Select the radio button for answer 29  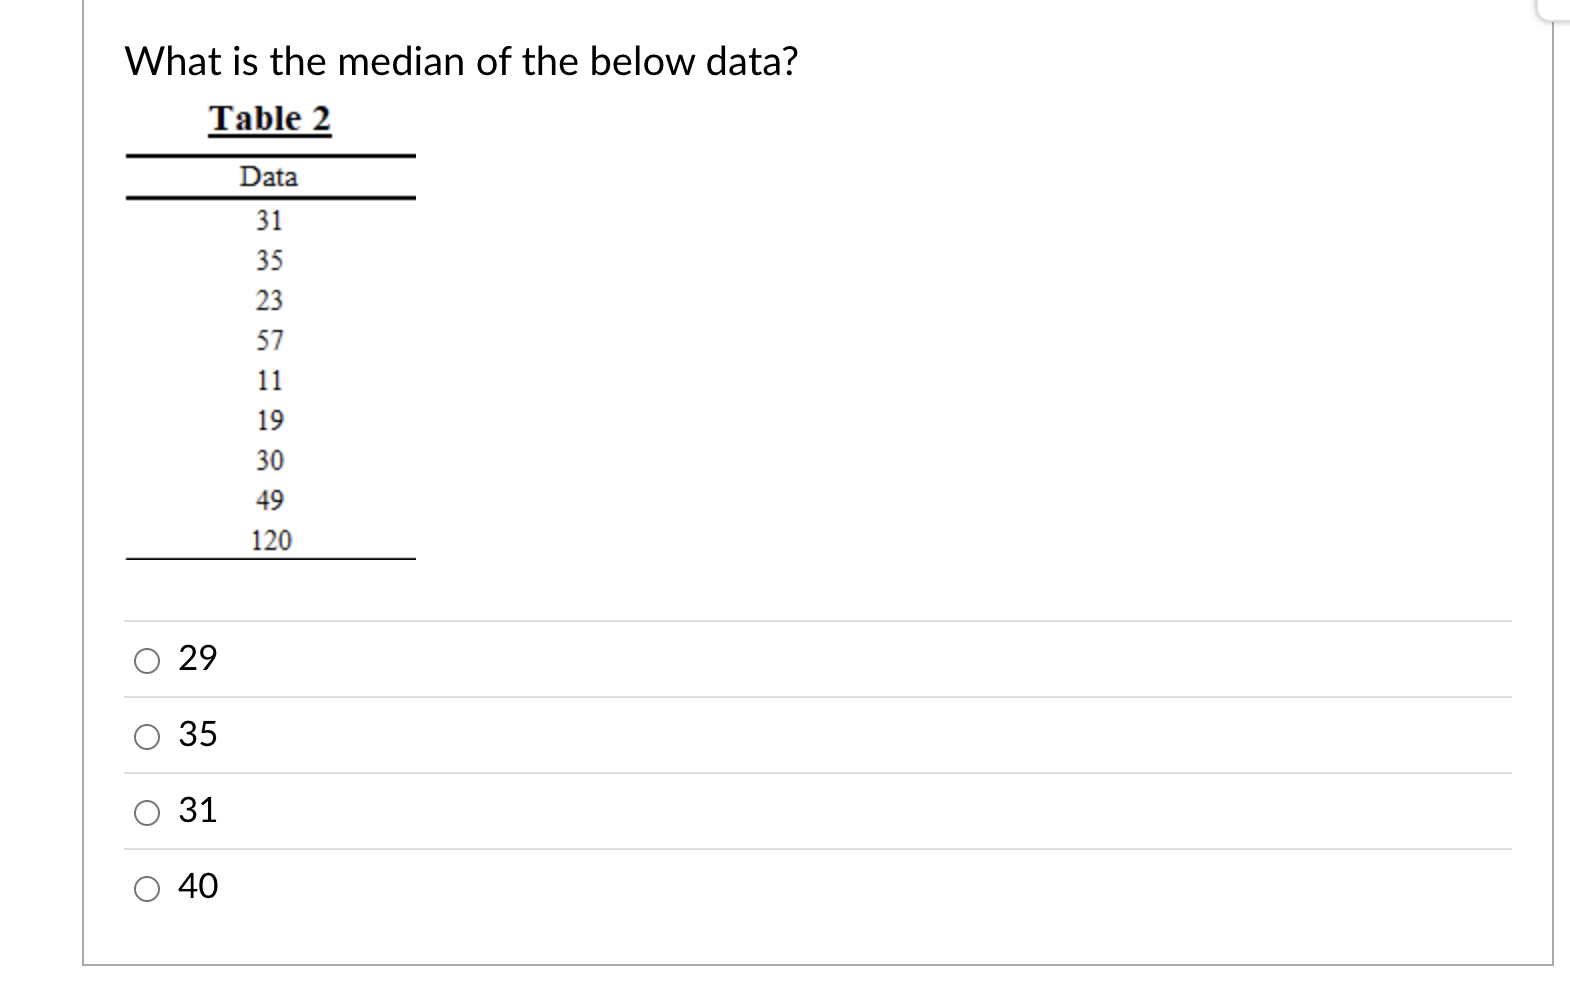coord(146,658)
